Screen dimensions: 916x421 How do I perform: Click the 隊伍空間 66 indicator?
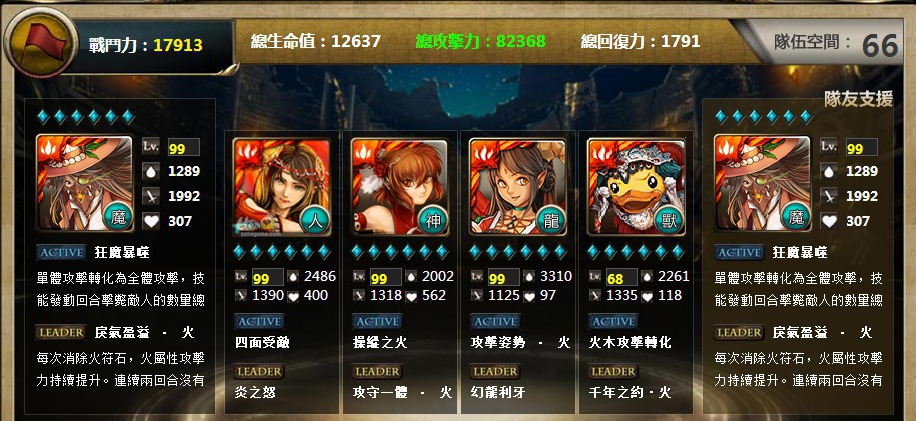tap(837, 43)
